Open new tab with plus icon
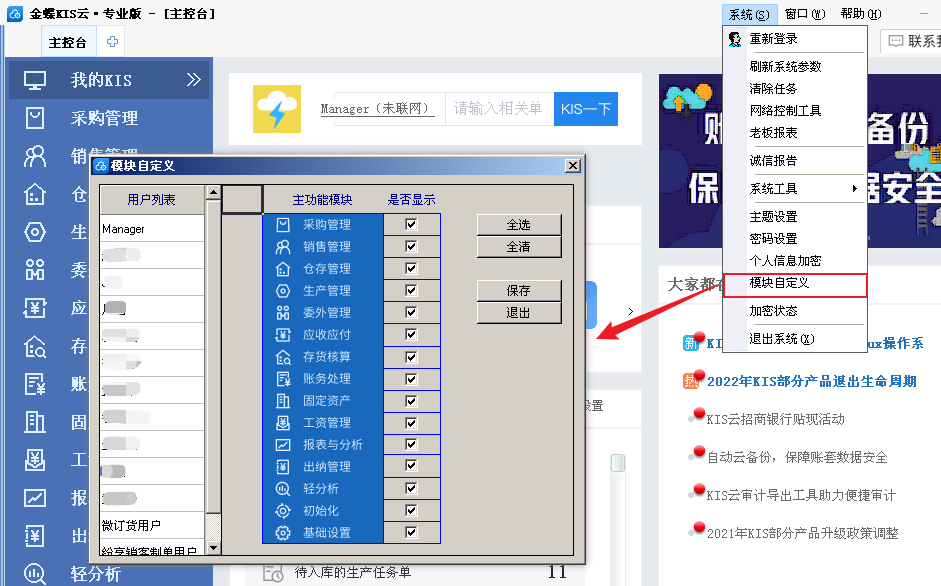The height and width of the screenshot is (586, 941). tap(112, 42)
